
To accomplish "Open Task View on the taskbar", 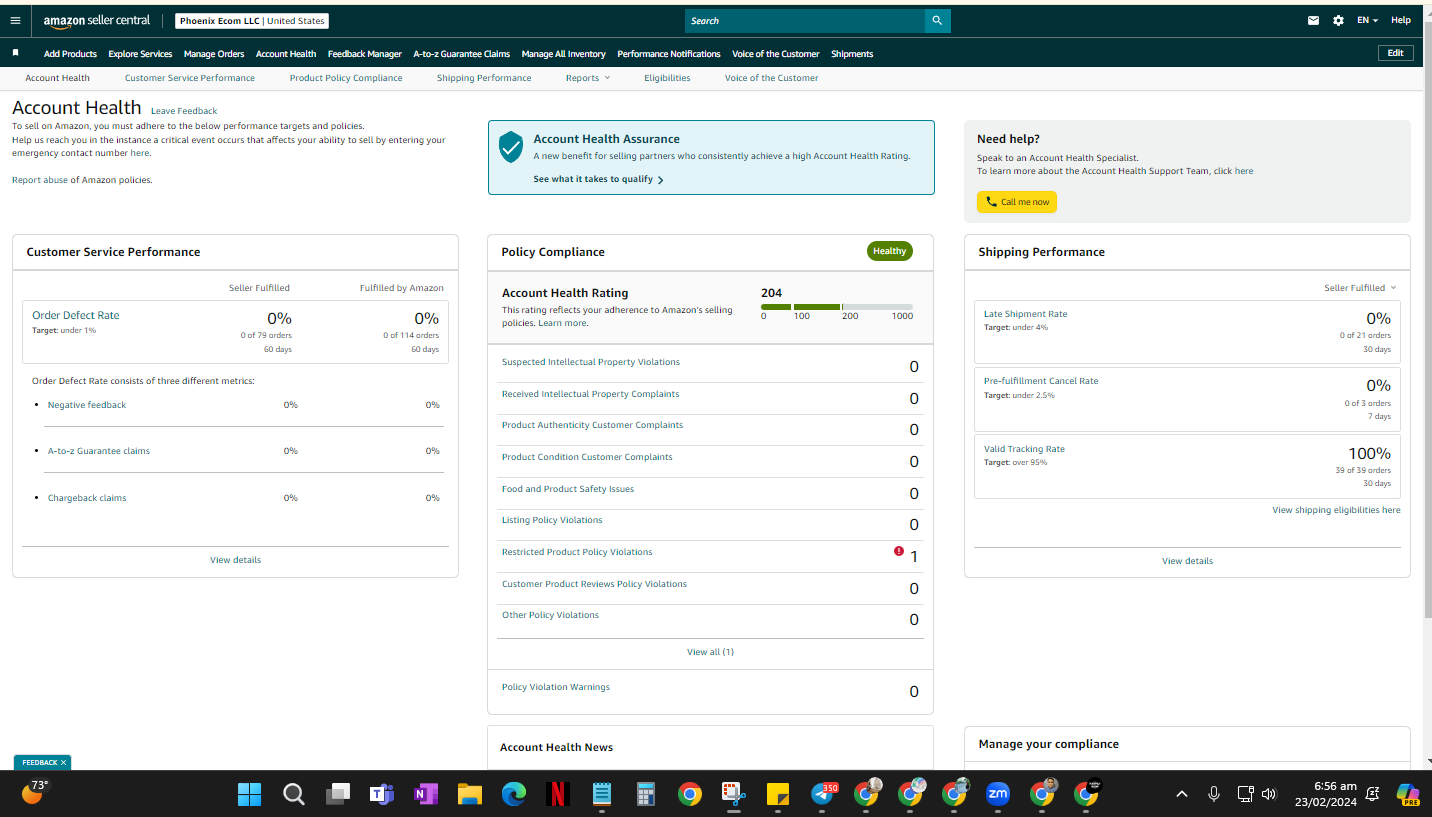I will click(338, 794).
